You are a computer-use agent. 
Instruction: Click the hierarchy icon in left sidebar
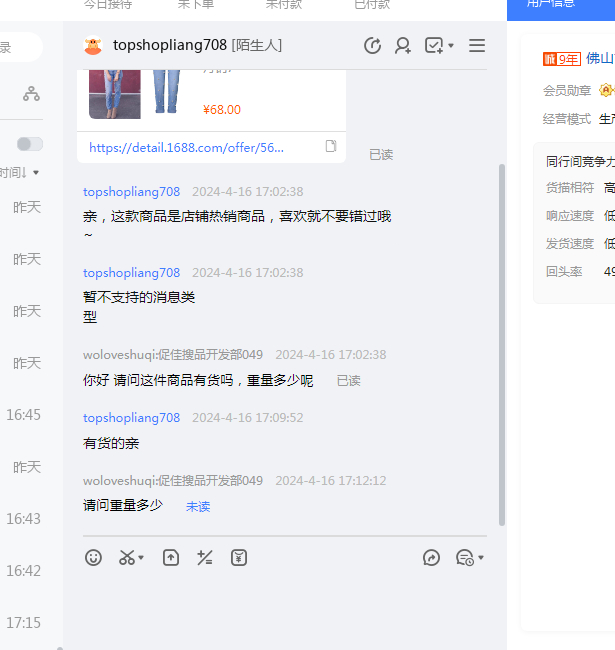[x=32, y=94]
